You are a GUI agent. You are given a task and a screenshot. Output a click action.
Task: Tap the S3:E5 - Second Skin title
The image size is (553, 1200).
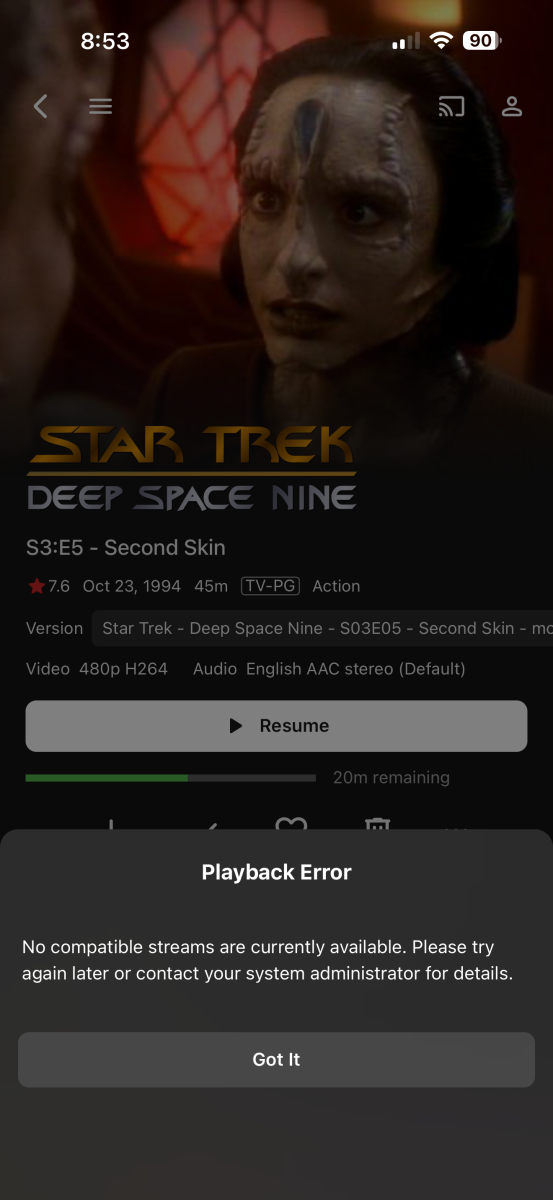click(126, 547)
